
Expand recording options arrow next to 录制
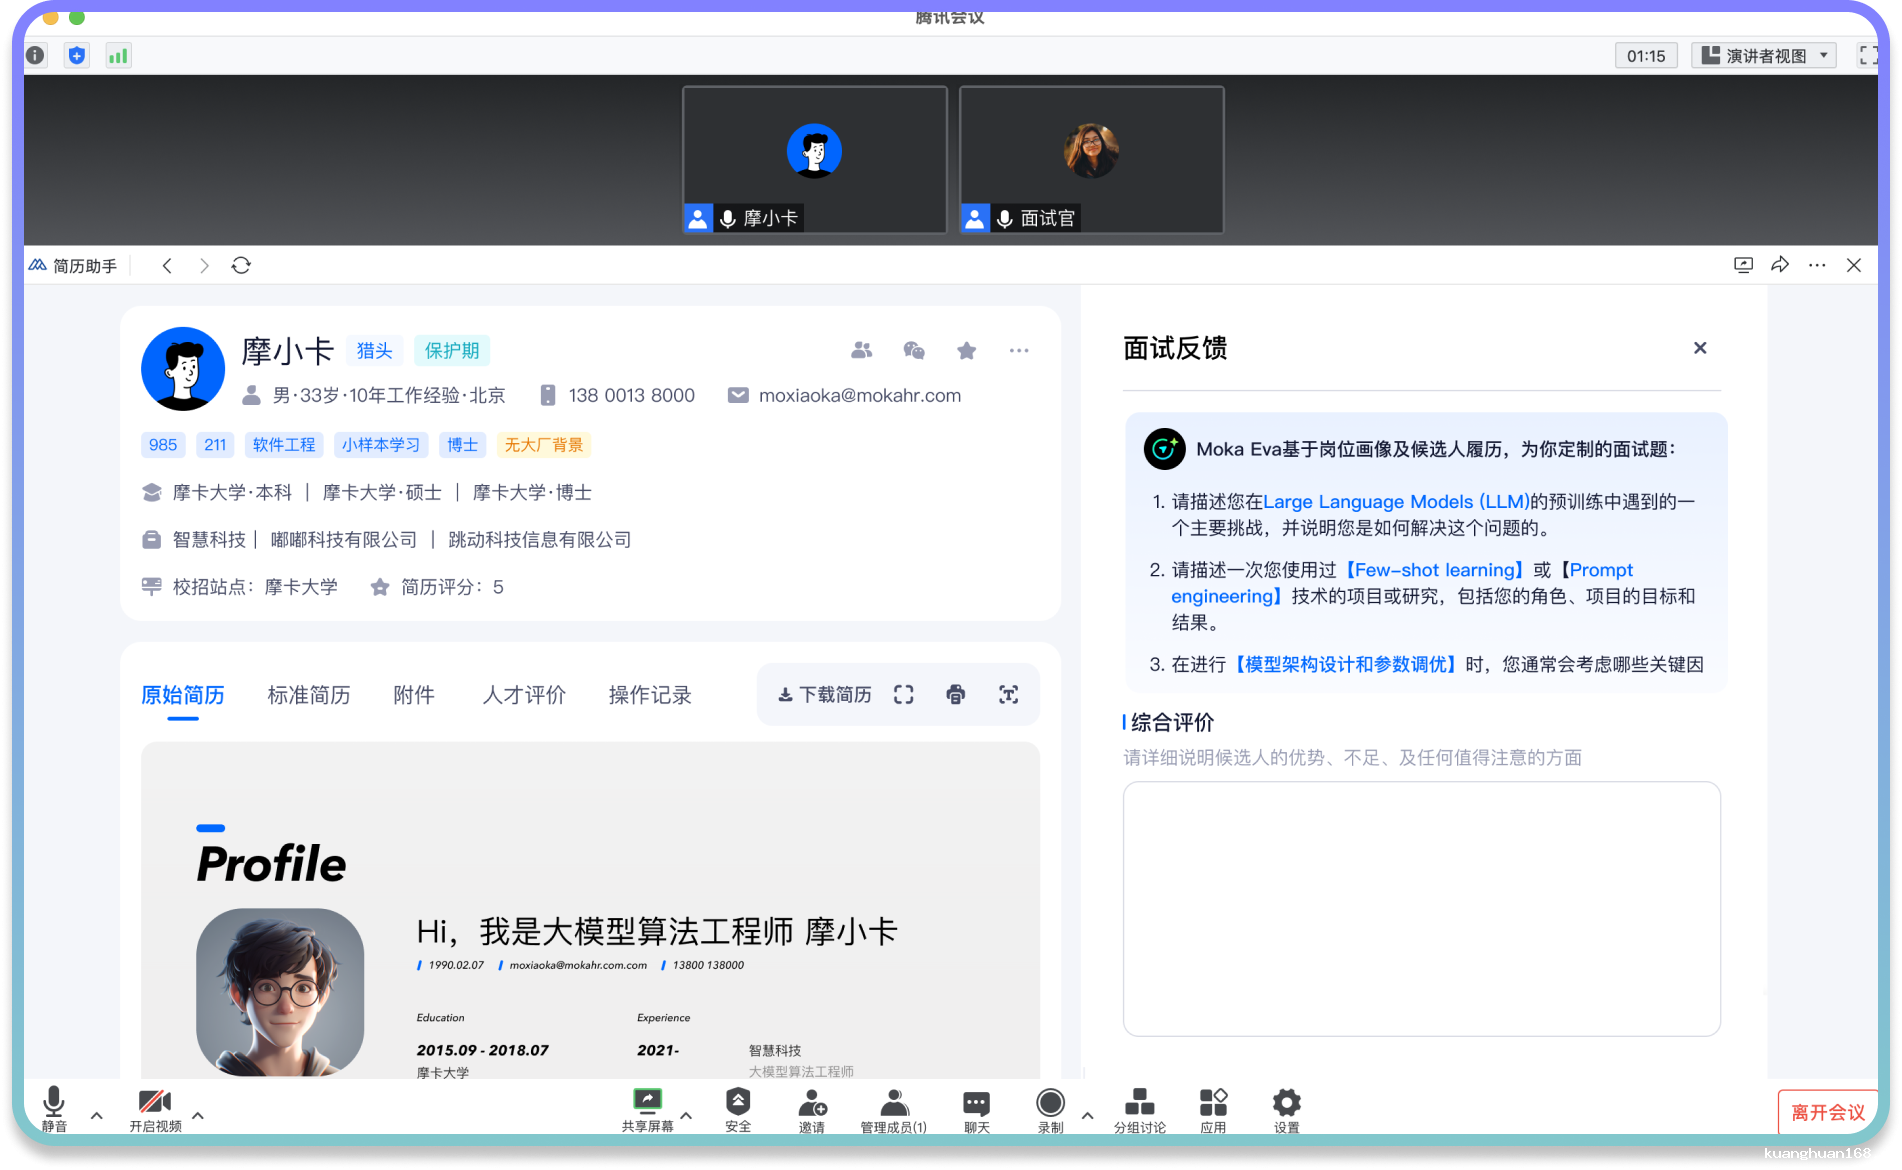pyautogui.click(x=1087, y=1115)
